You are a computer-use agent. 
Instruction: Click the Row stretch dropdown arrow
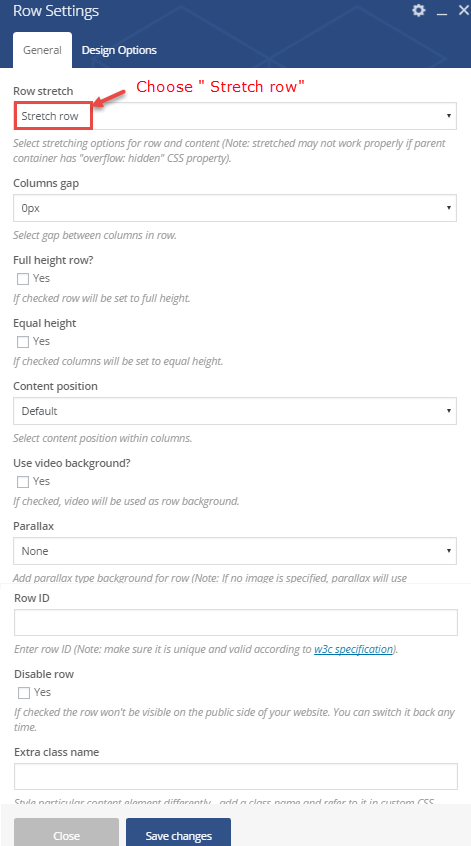click(448, 116)
